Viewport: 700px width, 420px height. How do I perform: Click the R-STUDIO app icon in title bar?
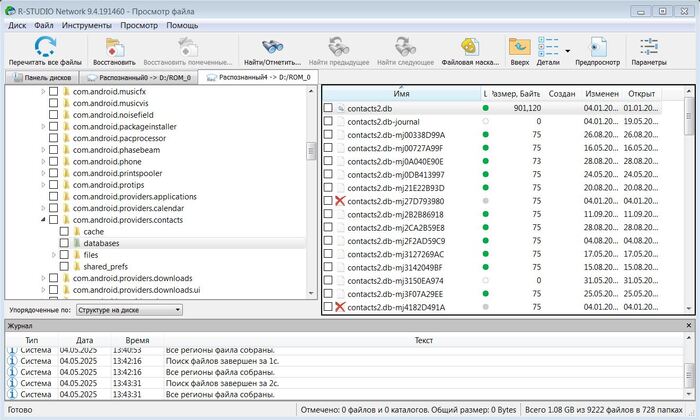(10, 11)
